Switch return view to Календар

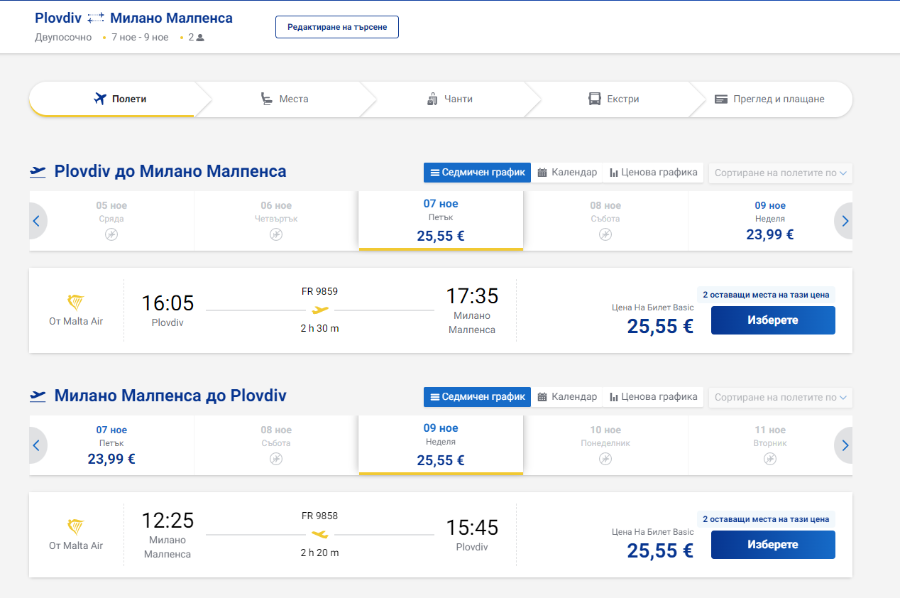567,397
